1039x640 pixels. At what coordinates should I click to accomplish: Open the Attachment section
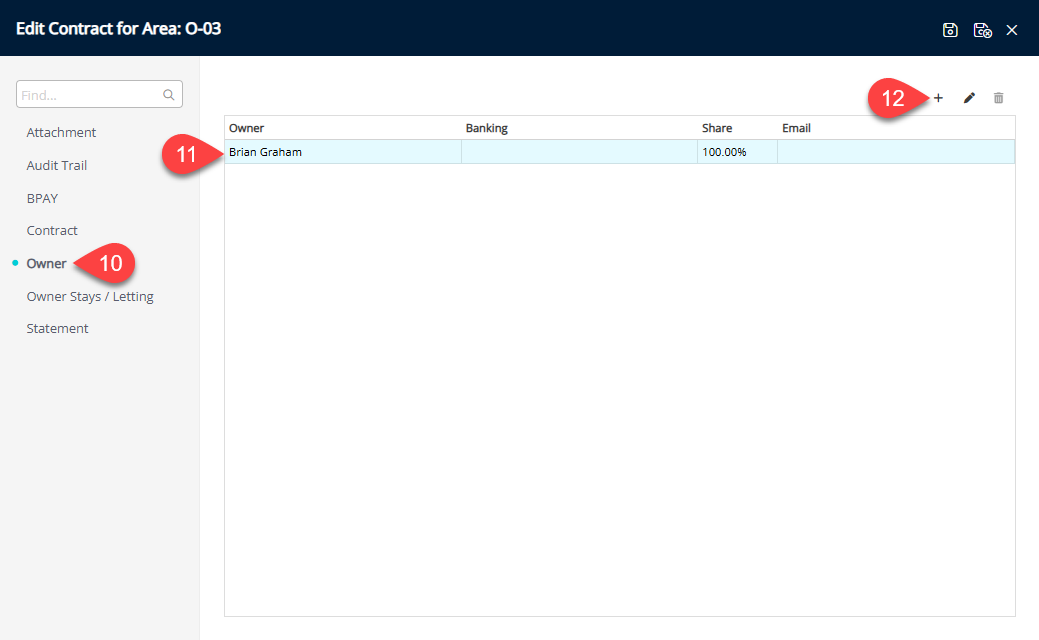coord(61,132)
